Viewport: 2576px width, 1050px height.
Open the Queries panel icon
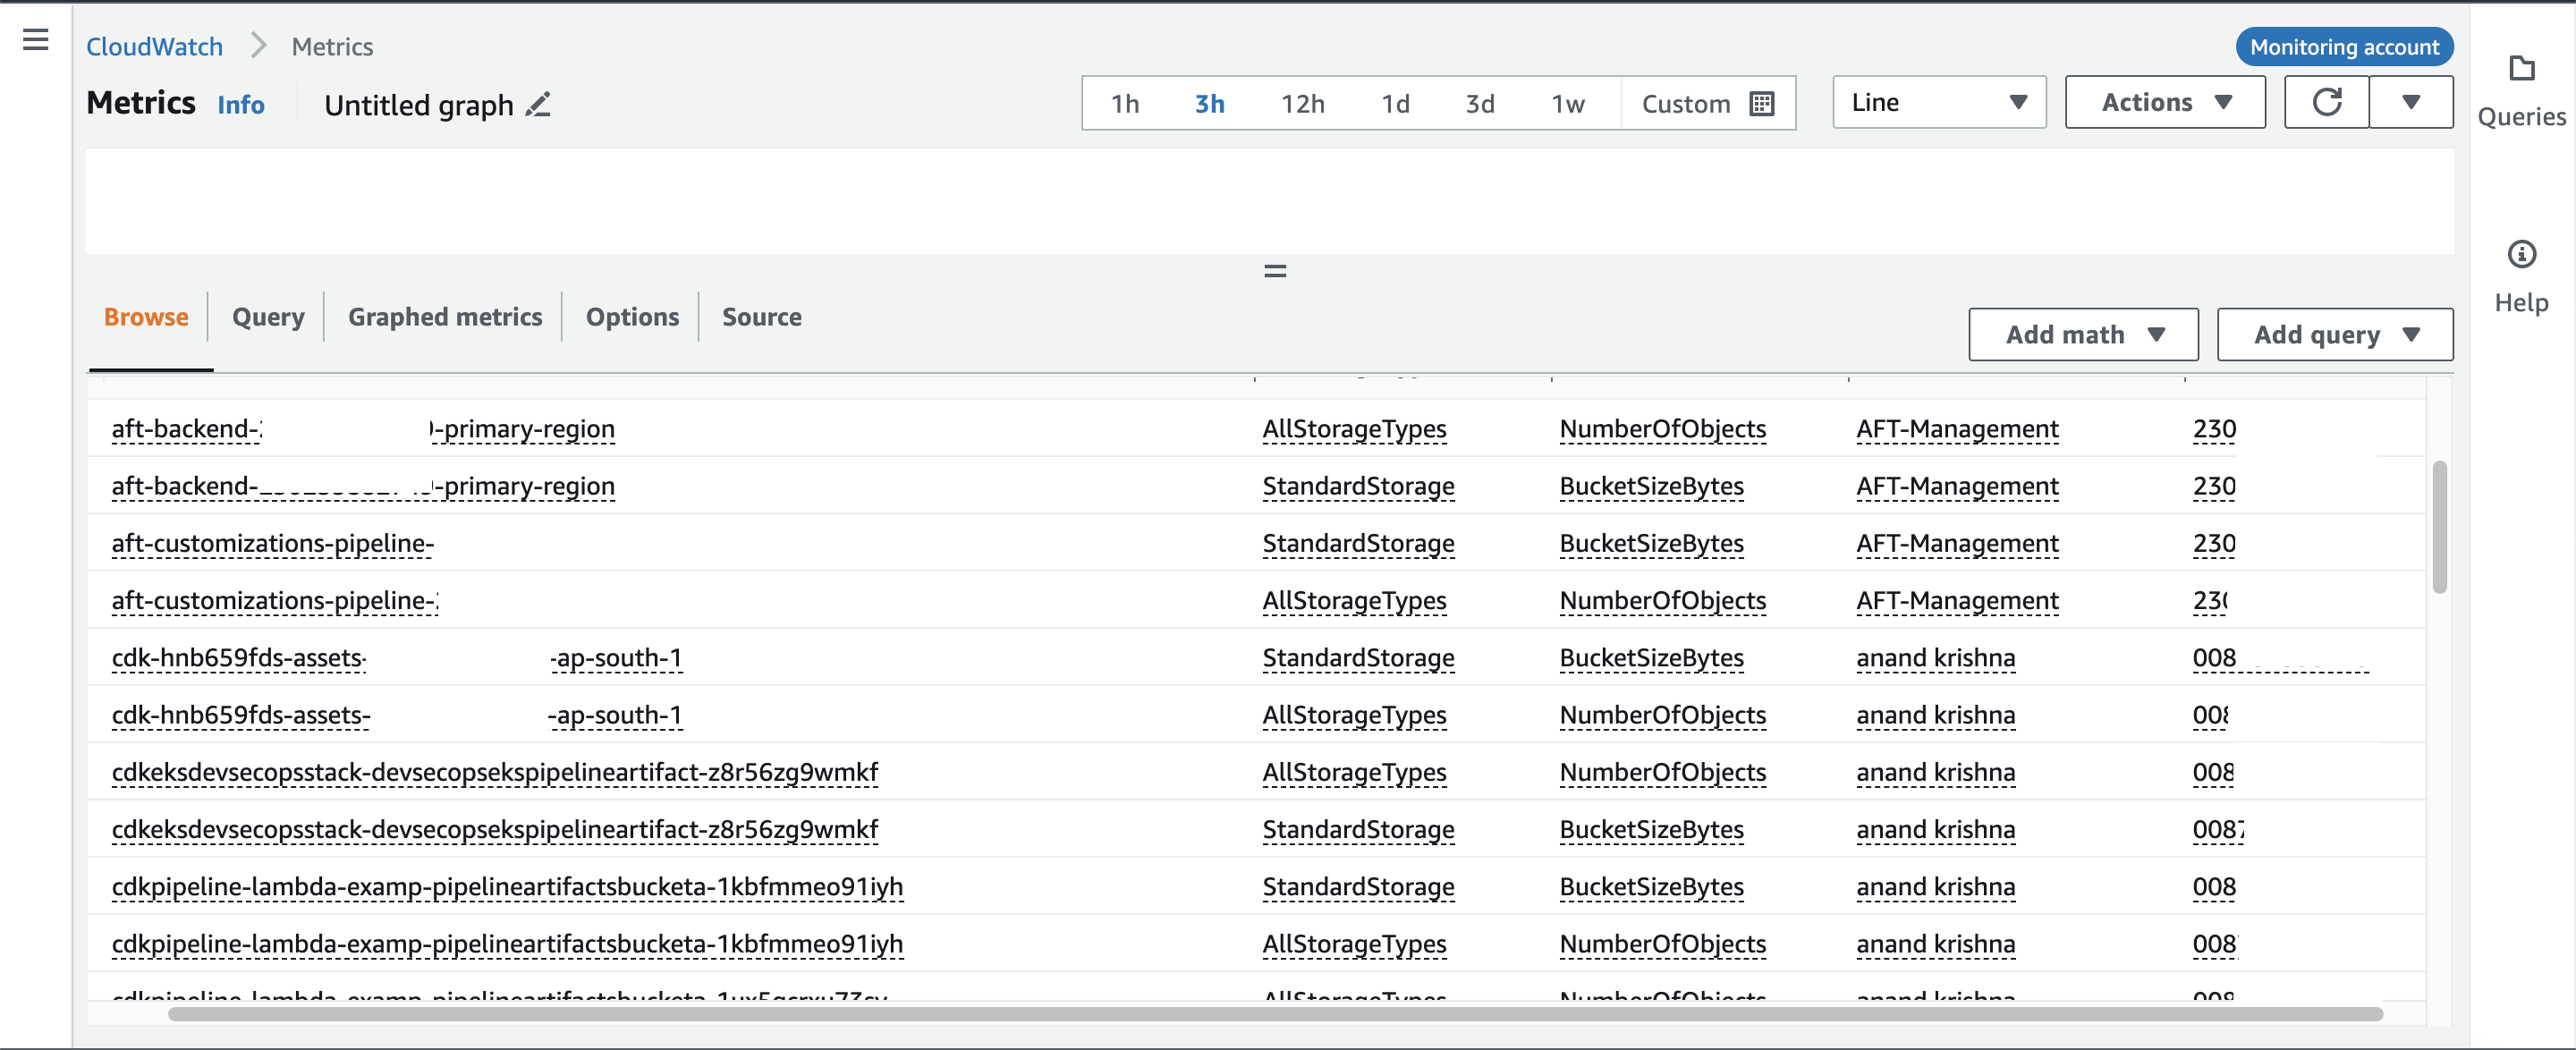2521,69
